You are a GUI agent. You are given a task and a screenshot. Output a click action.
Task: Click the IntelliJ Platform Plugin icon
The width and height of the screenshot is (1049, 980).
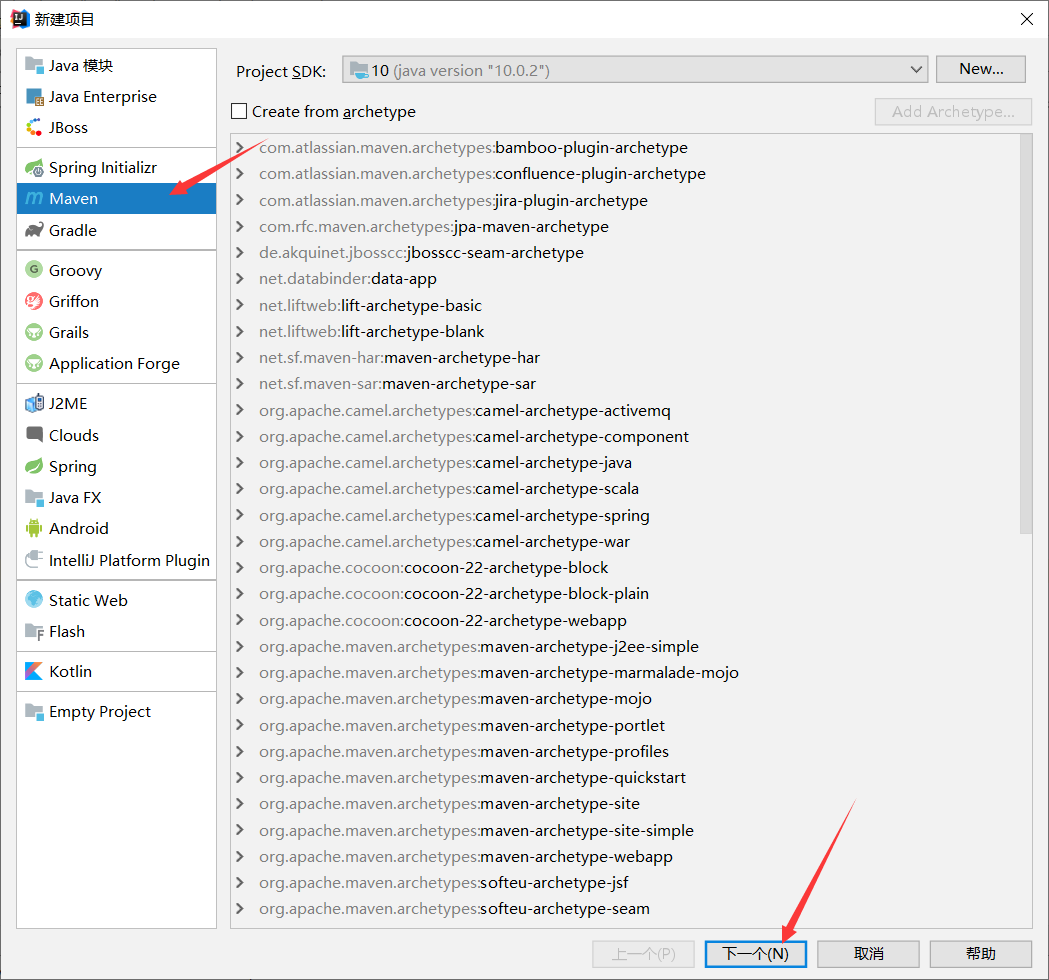(34, 559)
